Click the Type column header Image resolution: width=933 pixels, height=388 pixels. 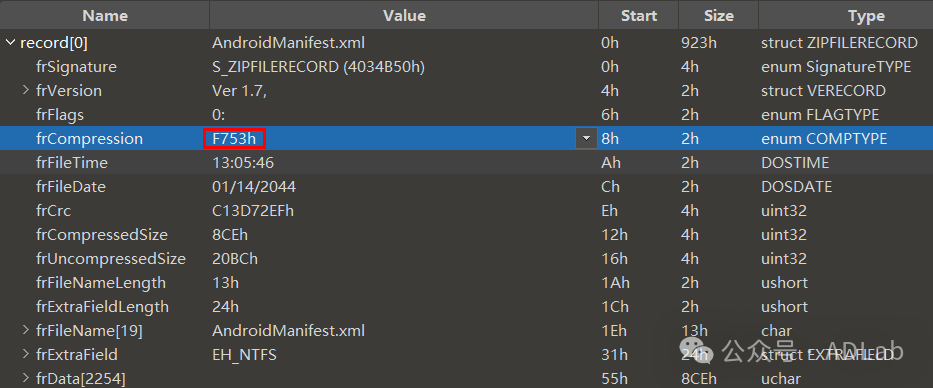coord(846,15)
